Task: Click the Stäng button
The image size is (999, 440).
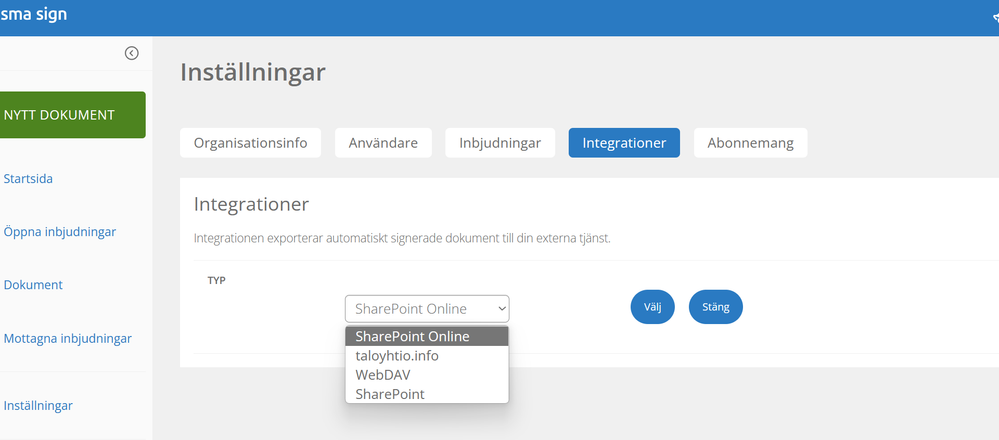Action: pyautogui.click(x=715, y=307)
